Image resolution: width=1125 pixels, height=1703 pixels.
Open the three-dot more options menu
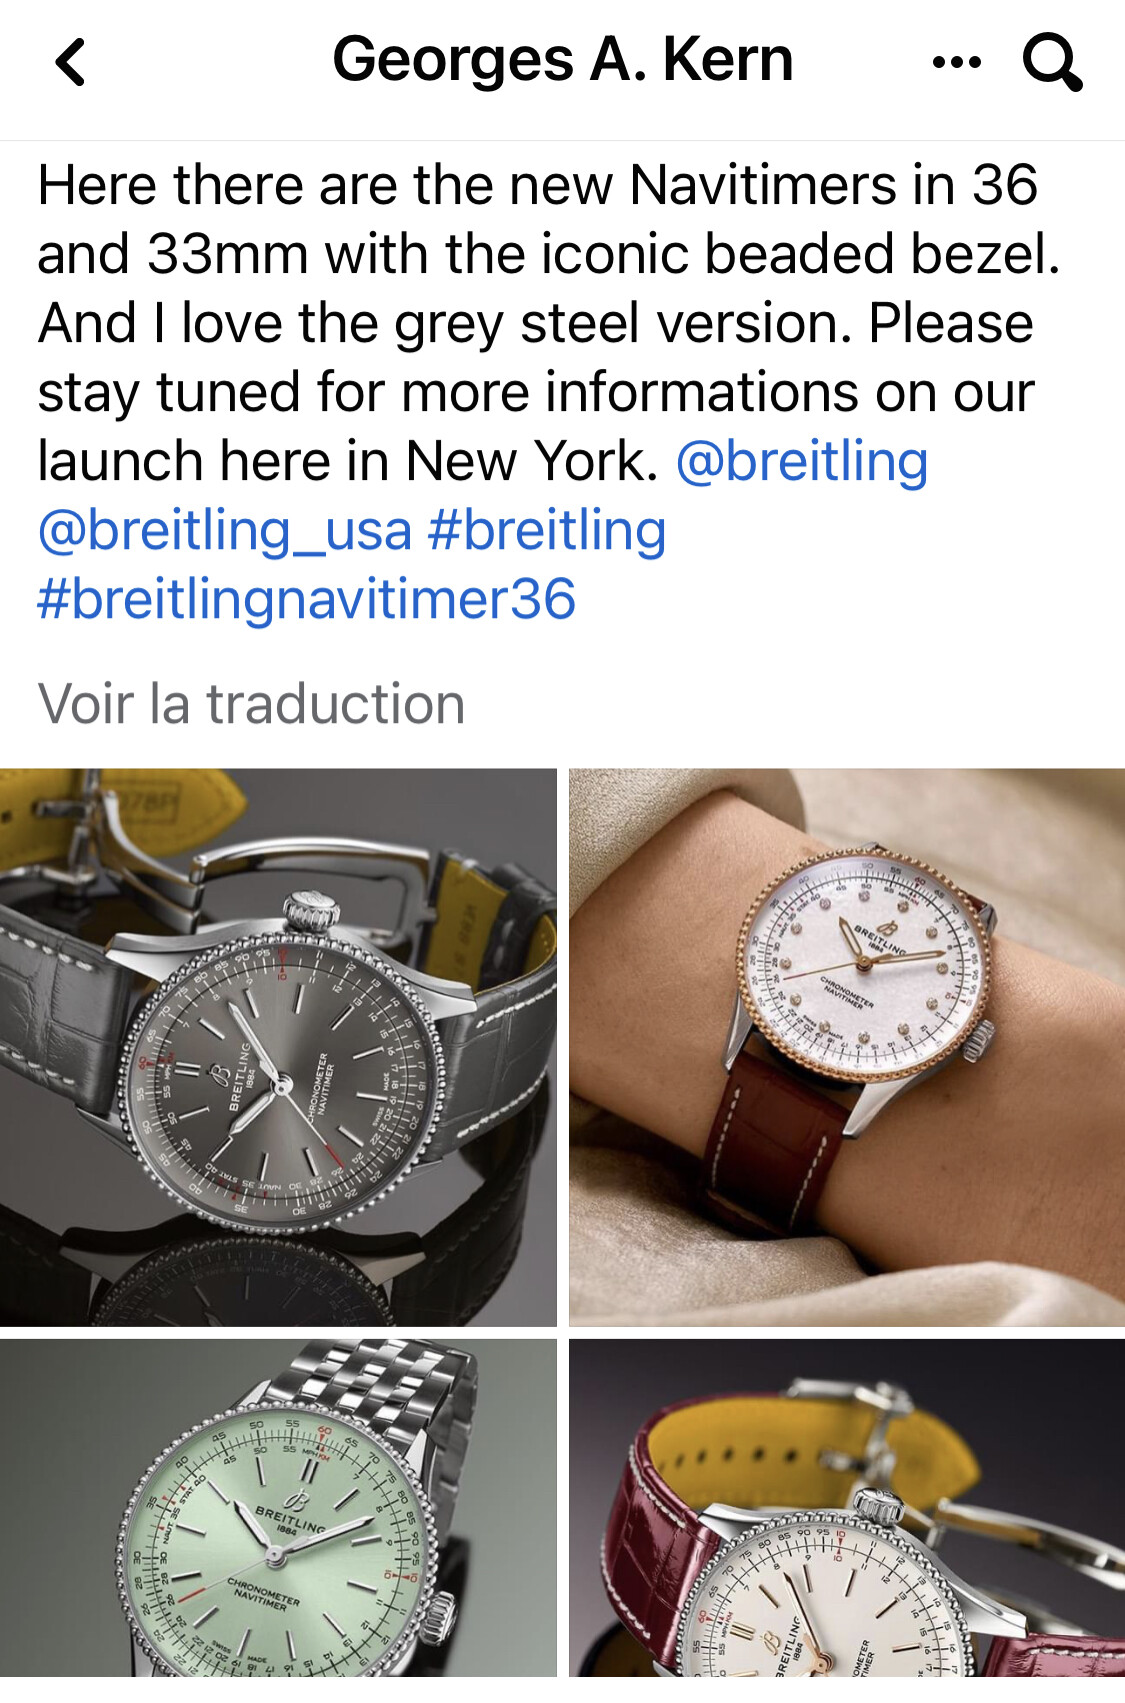point(956,62)
